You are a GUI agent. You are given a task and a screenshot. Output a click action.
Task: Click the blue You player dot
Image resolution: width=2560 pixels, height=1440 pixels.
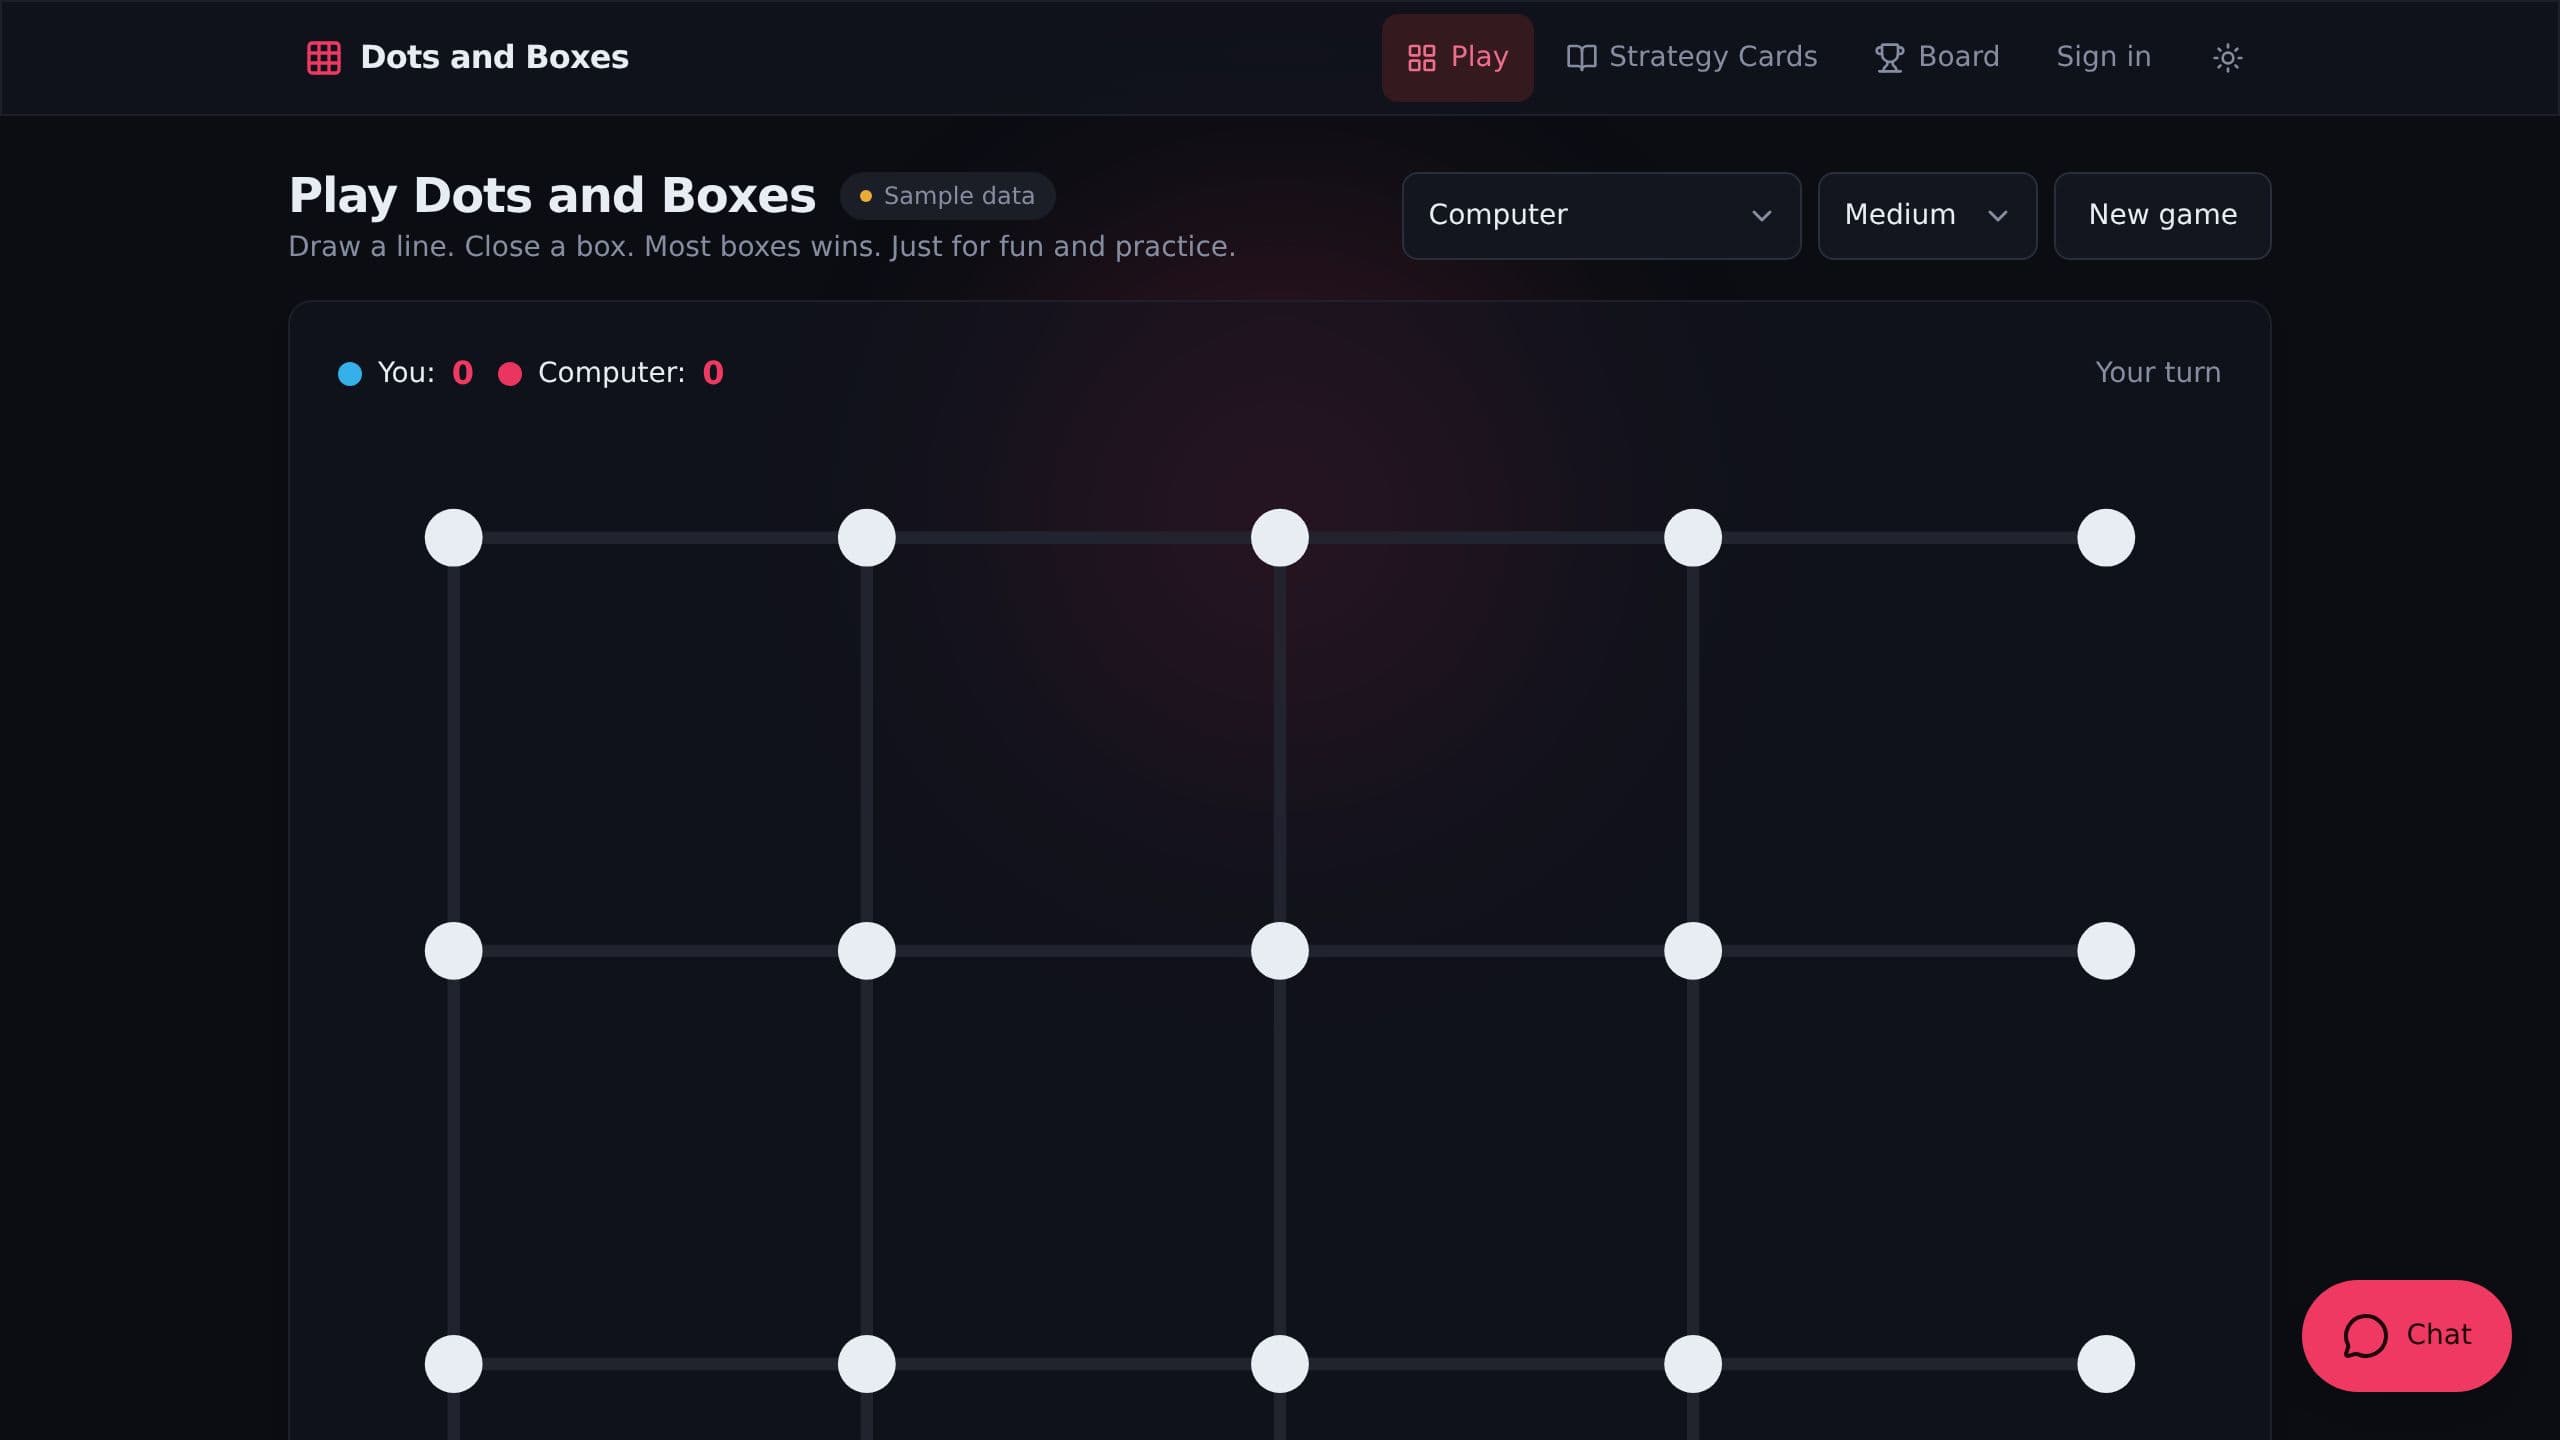350,374
